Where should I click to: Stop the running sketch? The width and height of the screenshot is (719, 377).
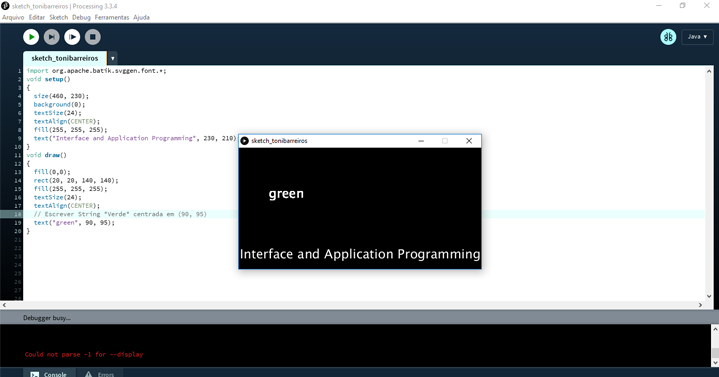pyautogui.click(x=93, y=37)
